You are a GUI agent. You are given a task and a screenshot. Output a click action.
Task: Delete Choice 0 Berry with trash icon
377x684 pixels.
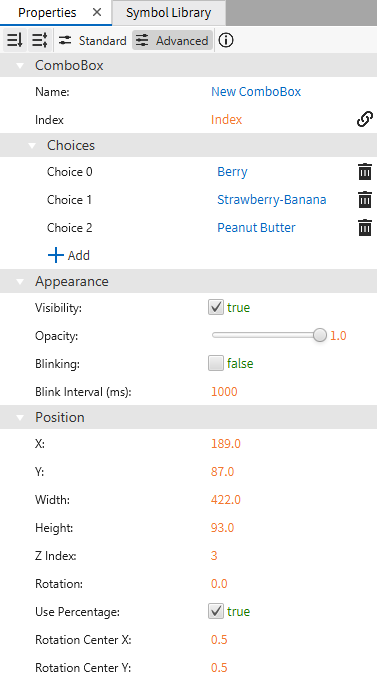click(365, 172)
